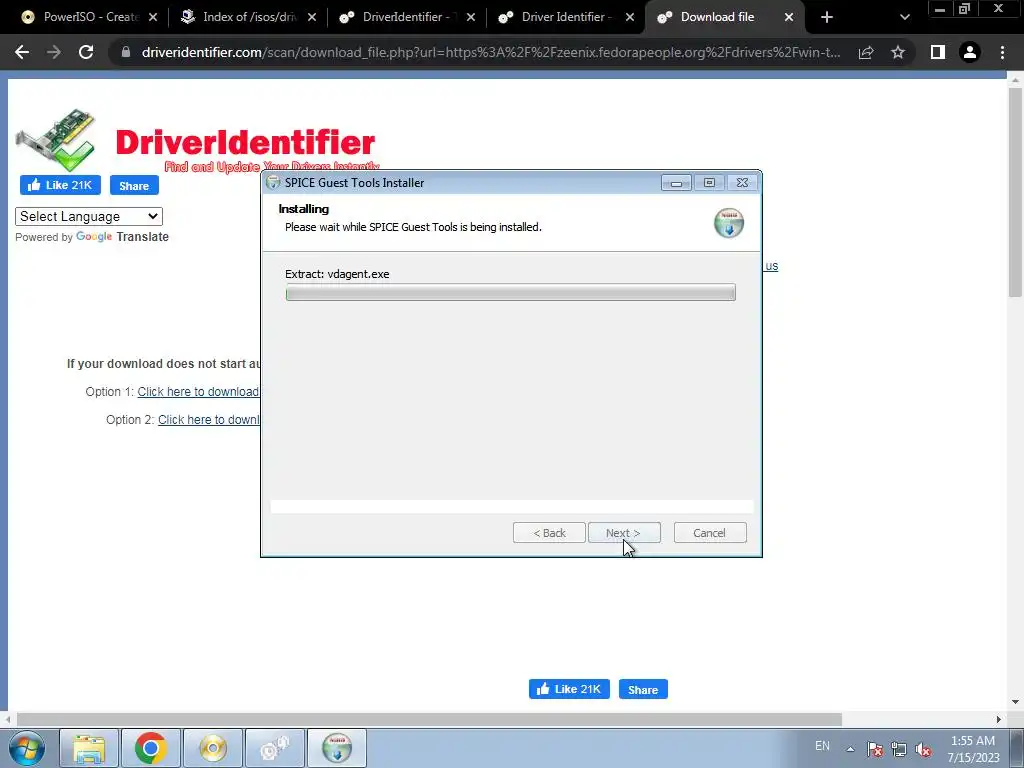
Task: Click the installer progress bar
Action: pos(511,293)
